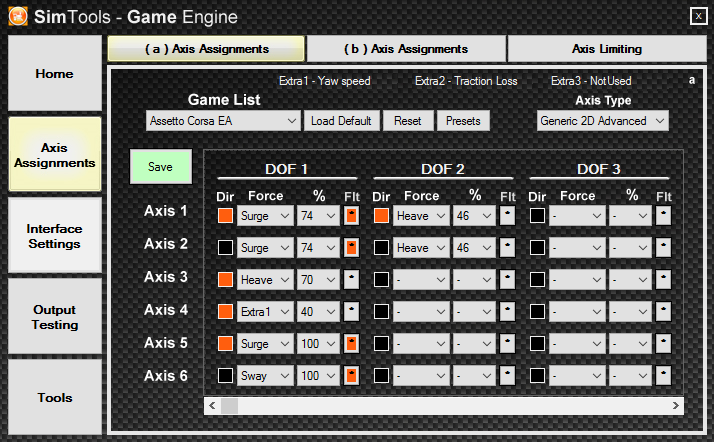
Task: Click Axis 2 DOF 1 filter icon
Action: [352, 248]
